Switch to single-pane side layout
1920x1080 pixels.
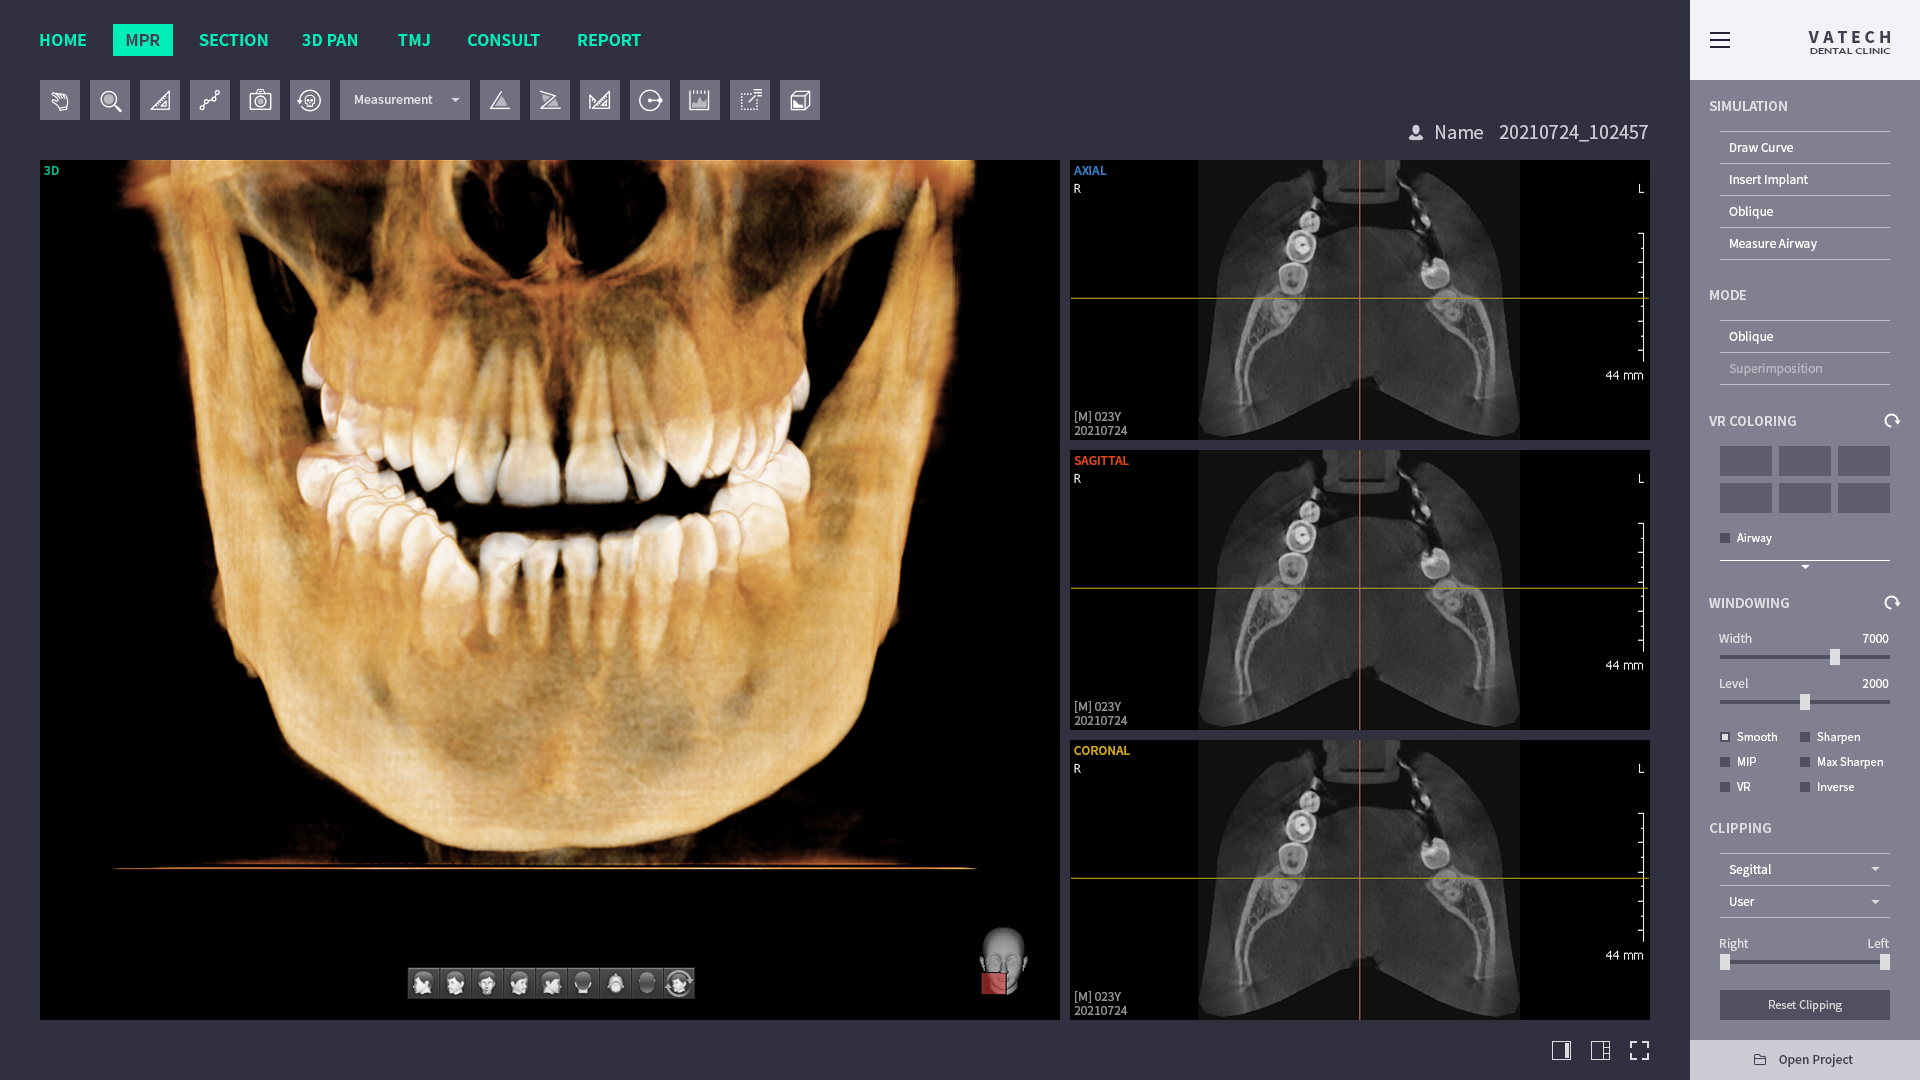[1561, 1050]
